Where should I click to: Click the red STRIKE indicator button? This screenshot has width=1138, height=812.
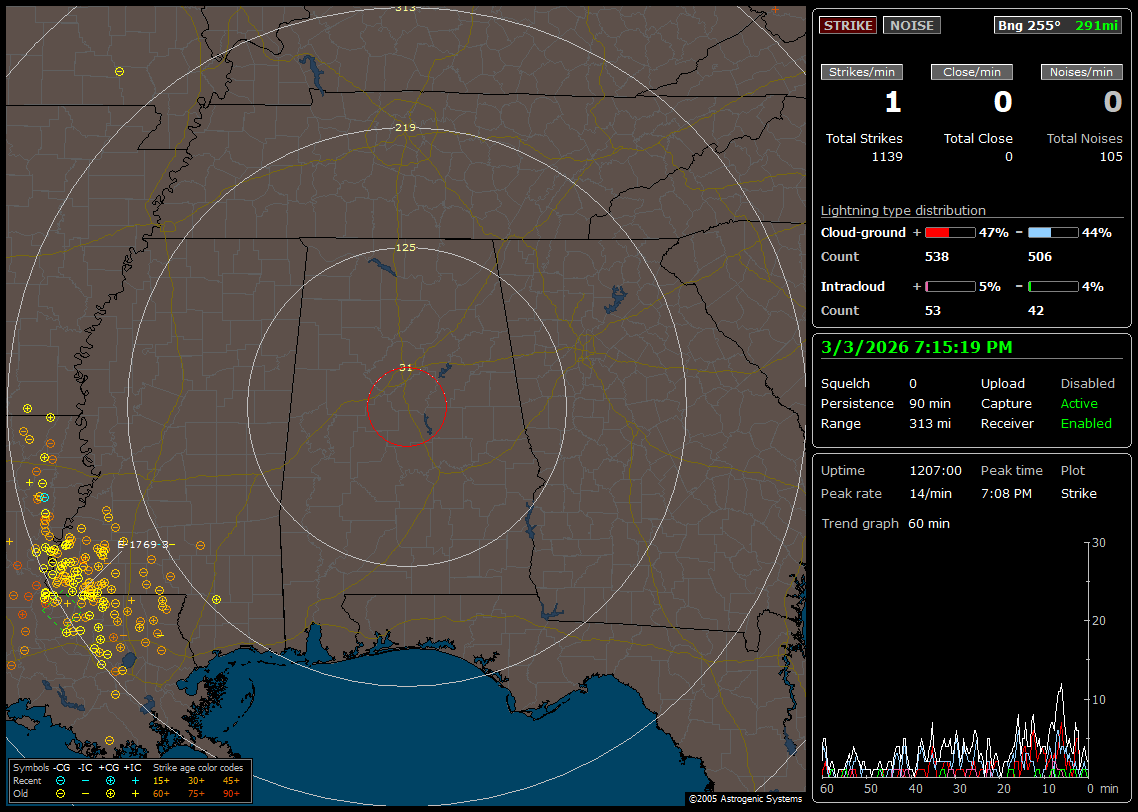click(x=848, y=25)
